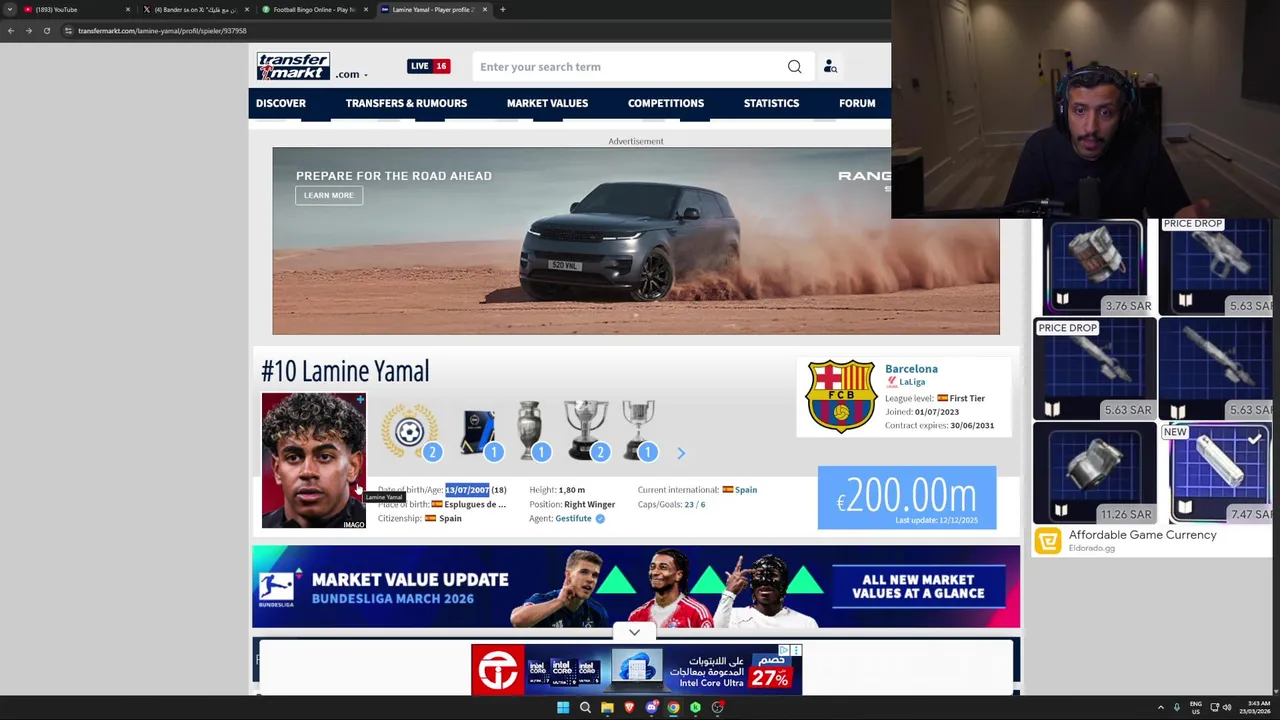This screenshot has width=1280, height=720.
Task: Open the Transfermarkt logo home link
Action: [293, 66]
